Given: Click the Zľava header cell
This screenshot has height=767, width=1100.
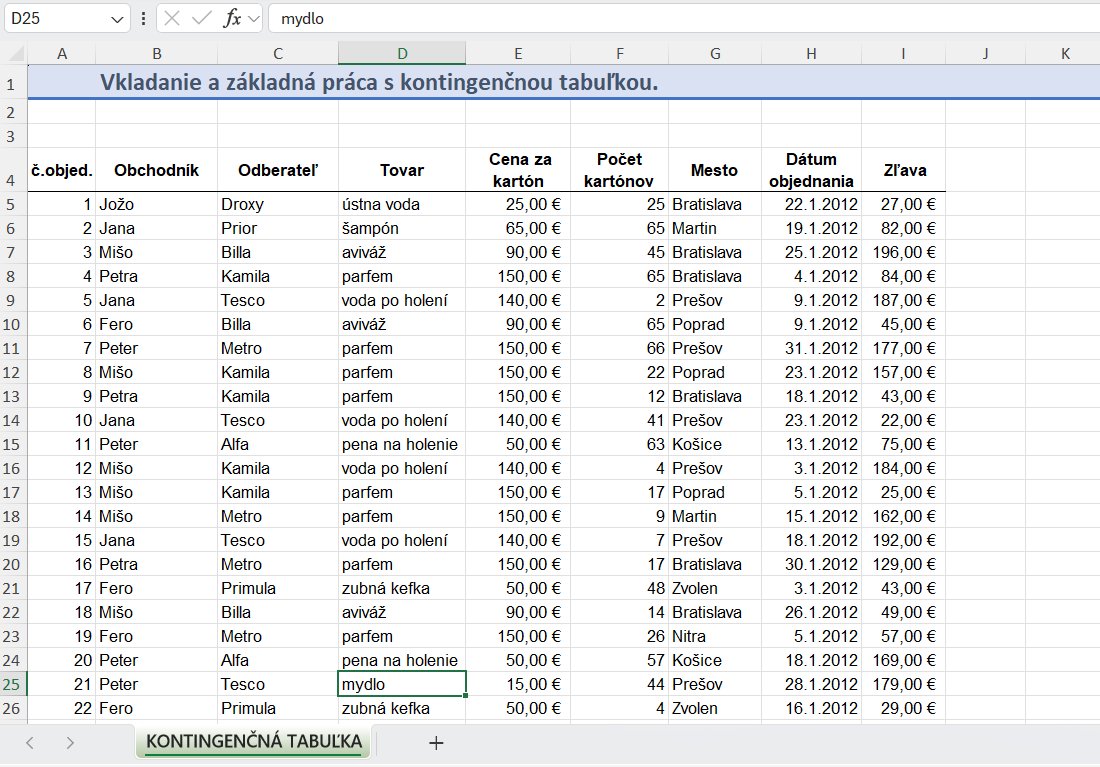Looking at the screenshot, I should coord(904,170).
